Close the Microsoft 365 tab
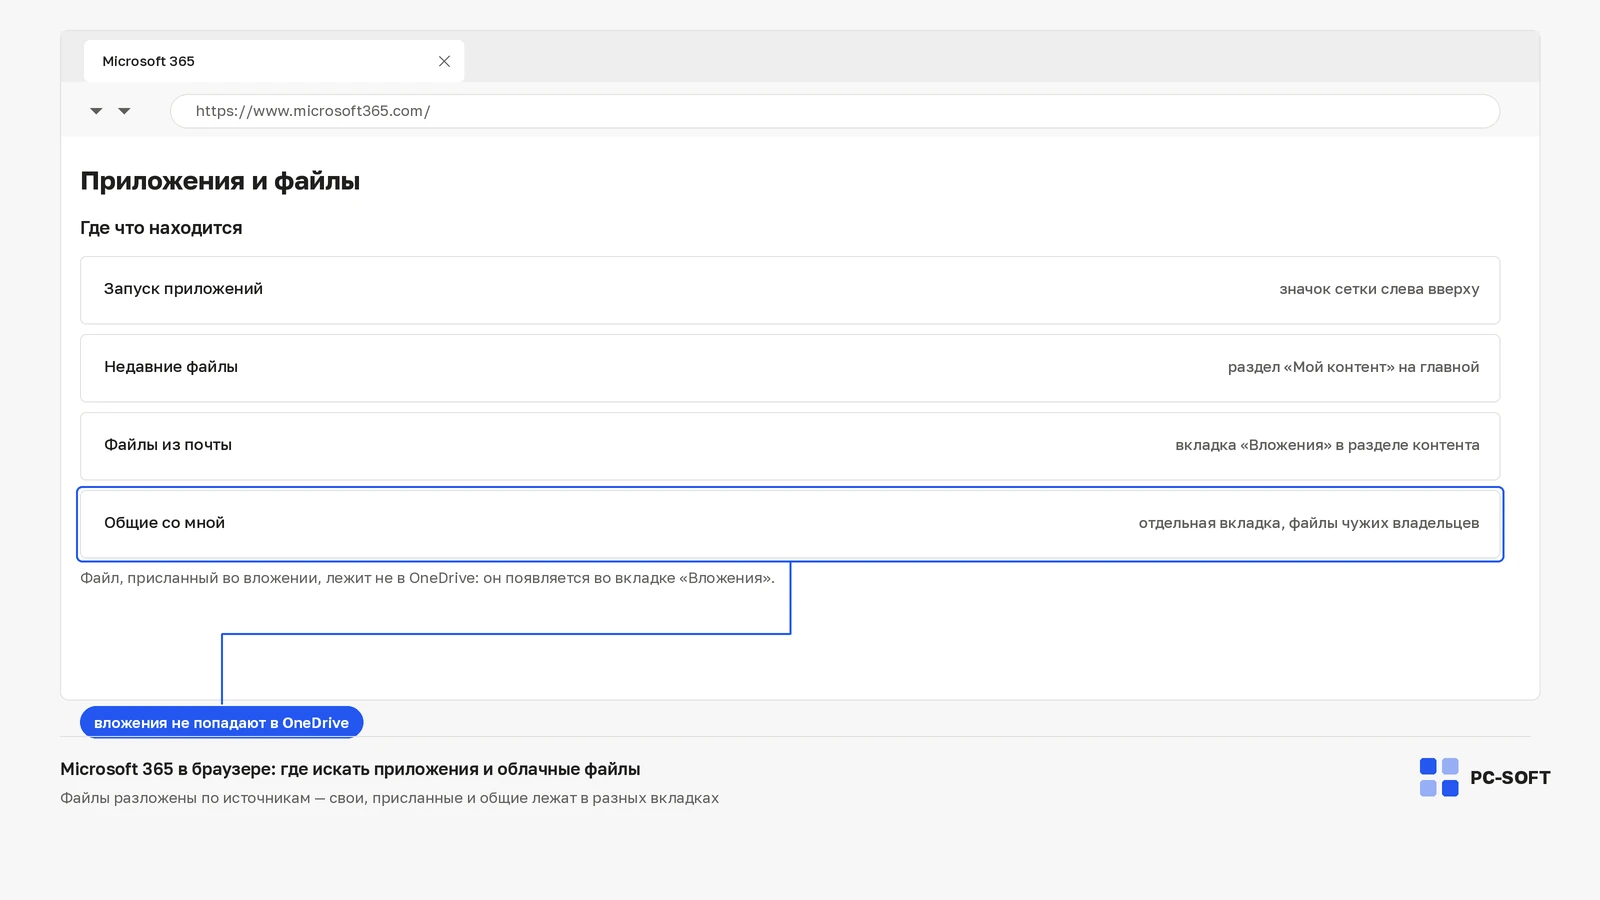The image size is (1600, 900). pos(444,61)
